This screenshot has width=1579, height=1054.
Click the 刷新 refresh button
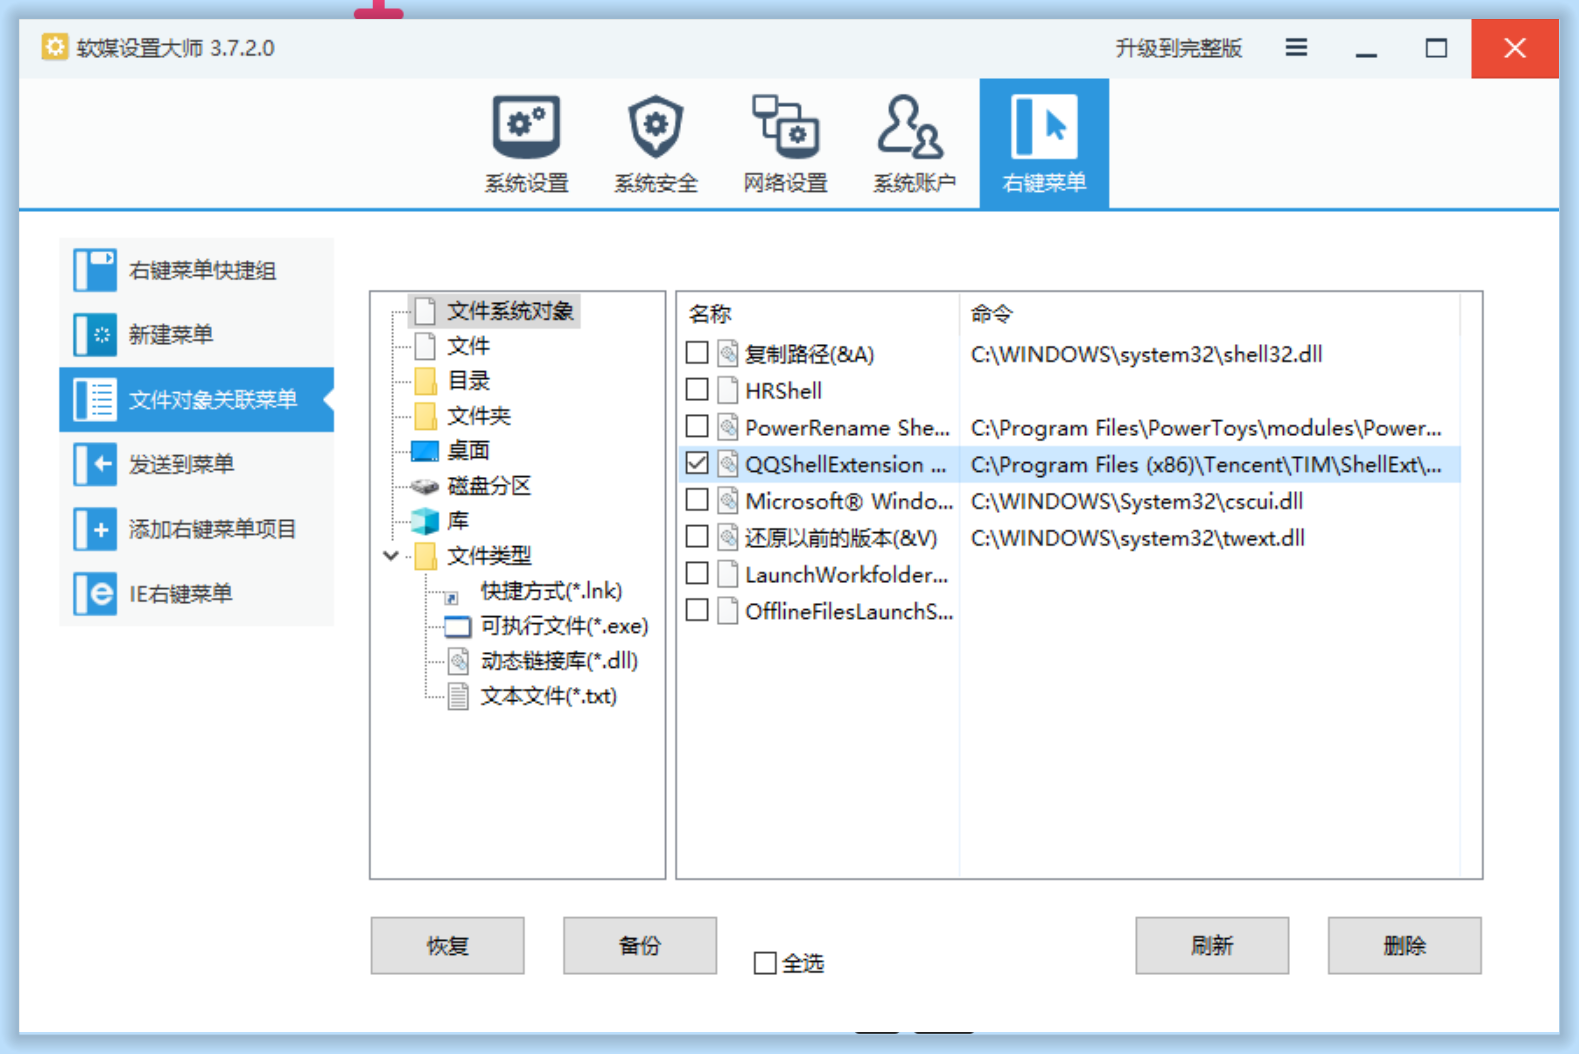point(1212,945)
